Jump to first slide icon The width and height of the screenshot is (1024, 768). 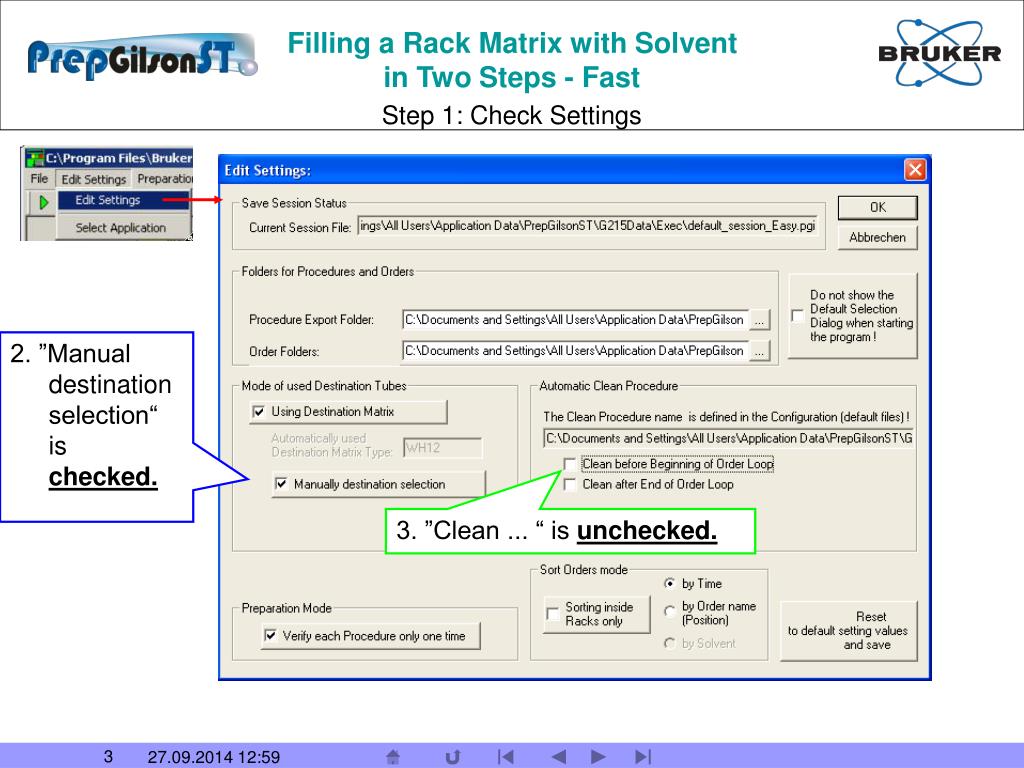(x=505, y=757)
